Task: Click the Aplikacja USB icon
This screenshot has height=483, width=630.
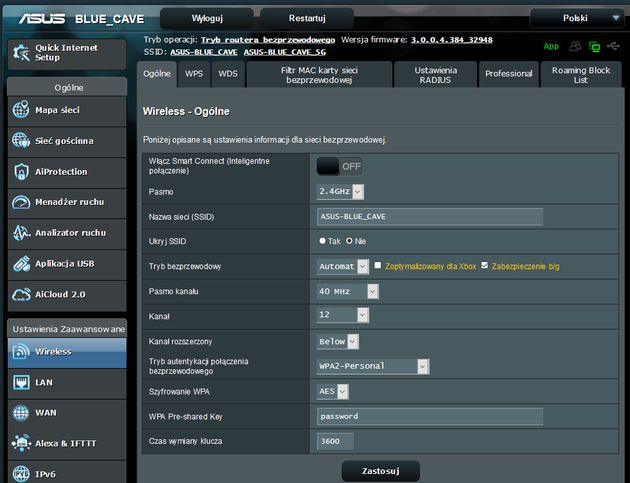Action: point(21,264)
